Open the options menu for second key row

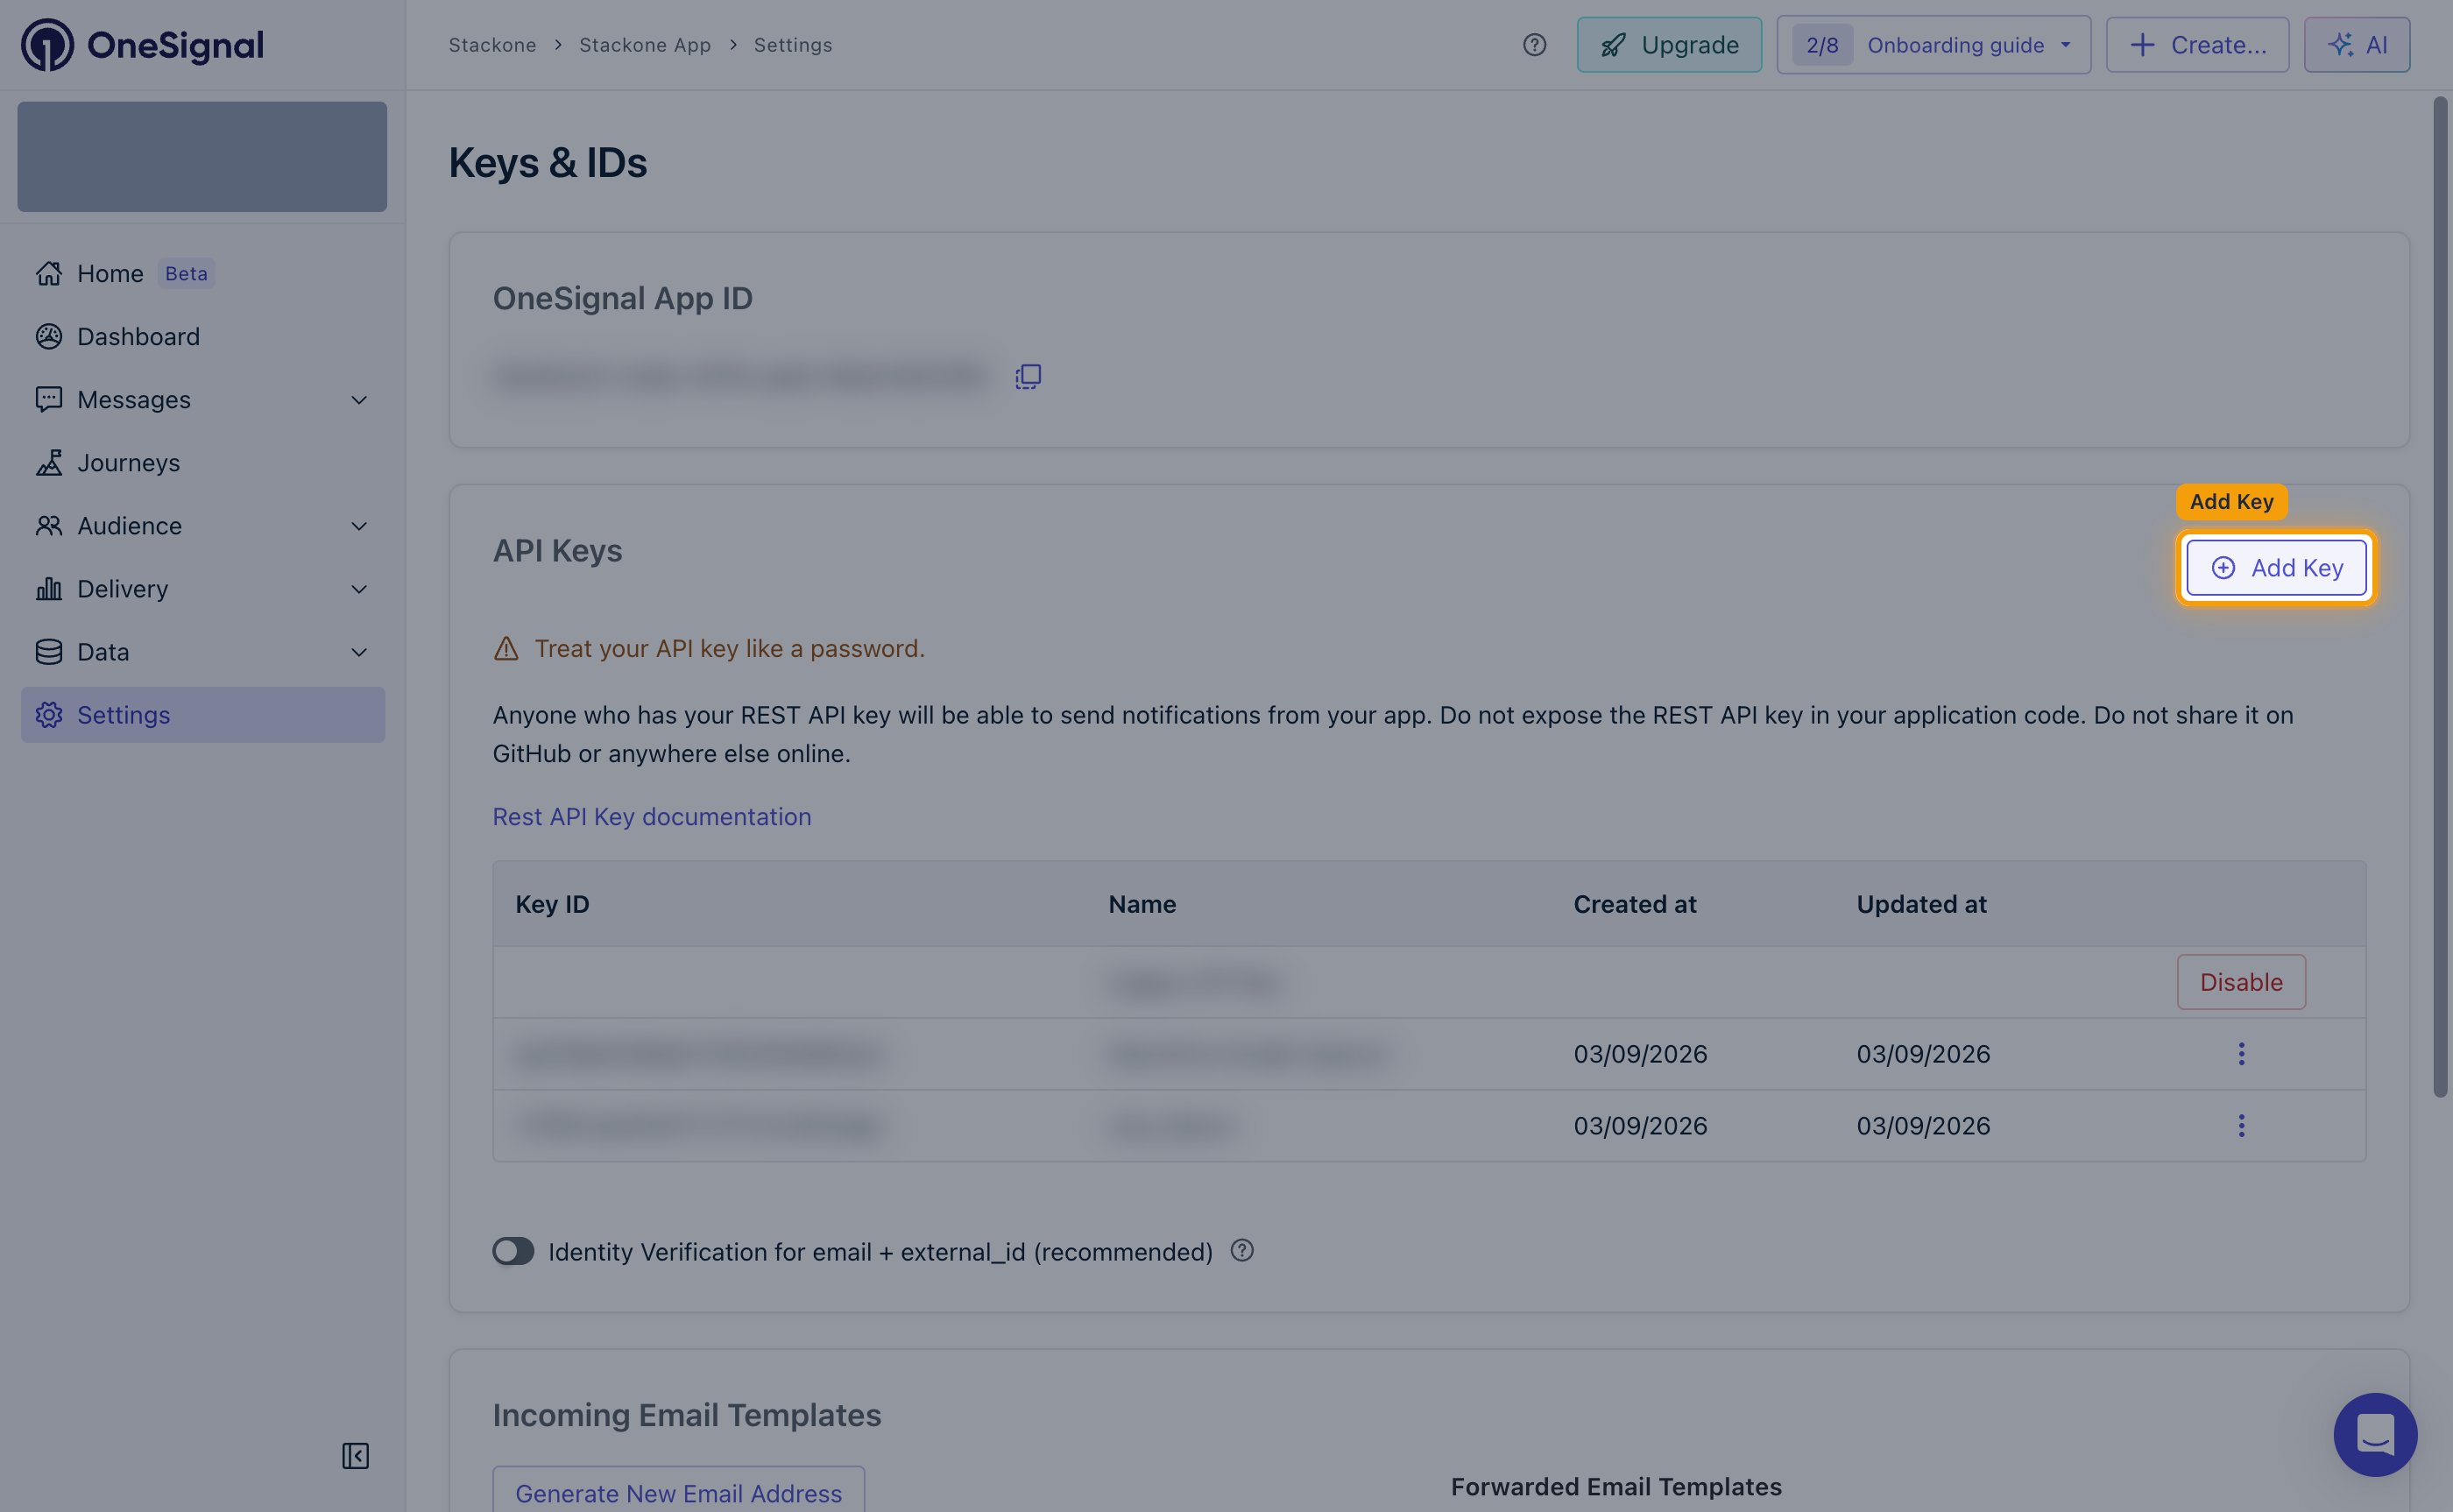(2241, 1054)
